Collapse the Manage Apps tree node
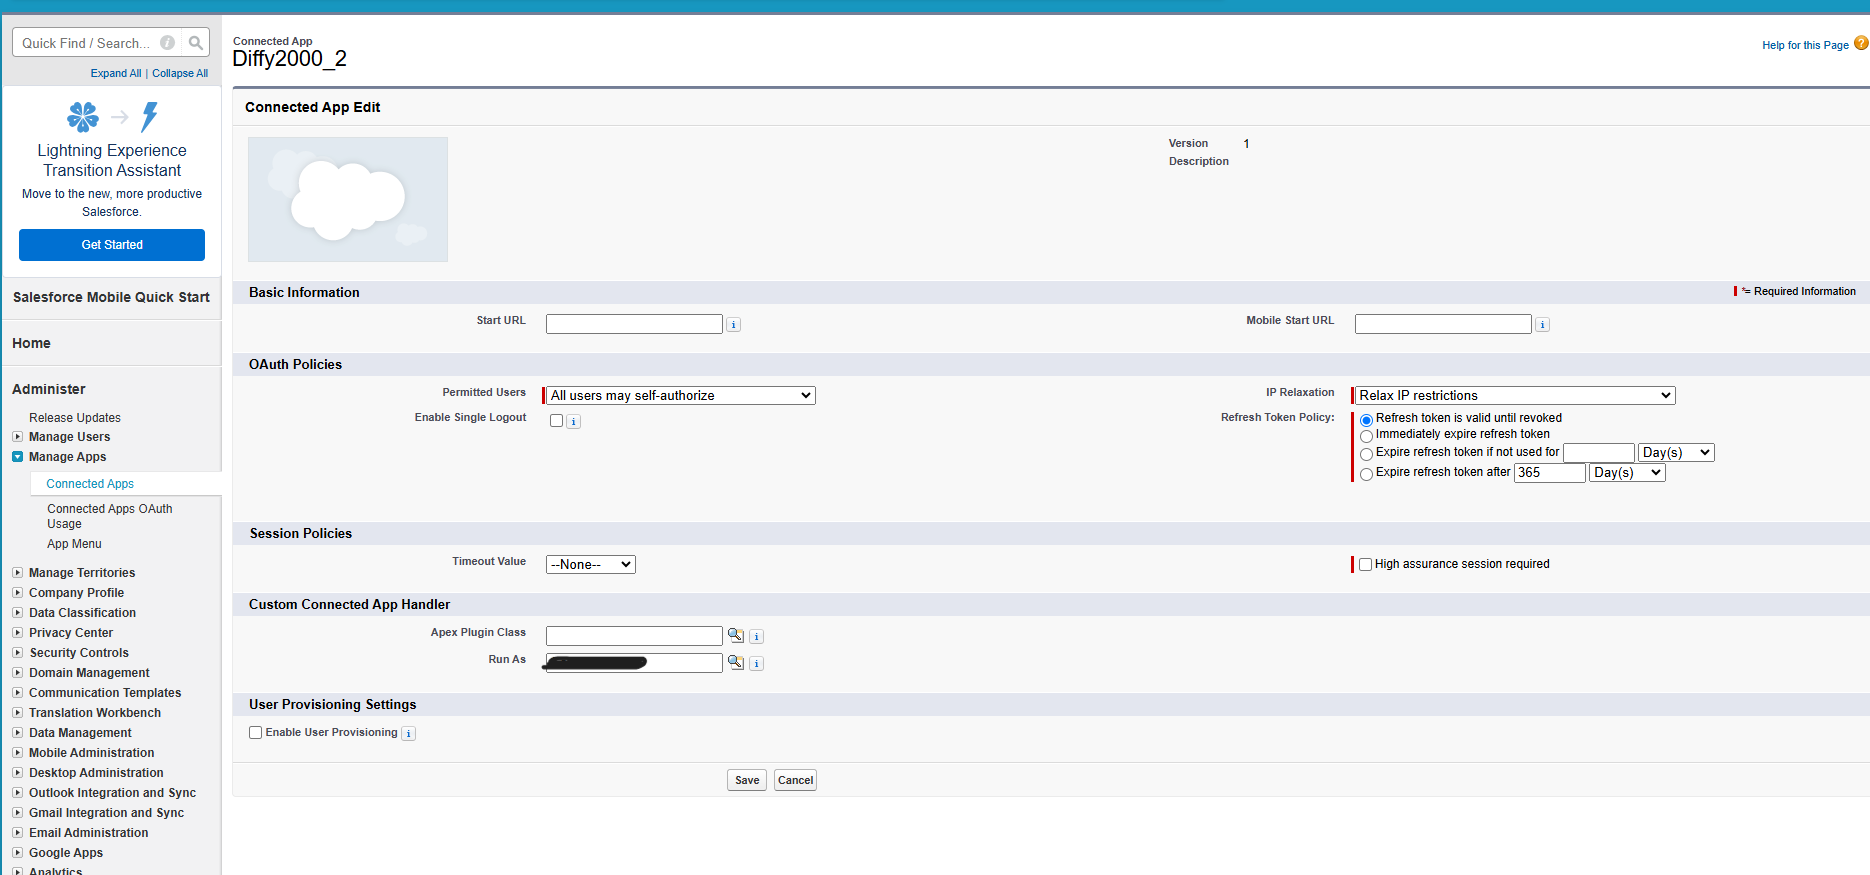This screenshot has height=875, width=1870. (17, 456)
